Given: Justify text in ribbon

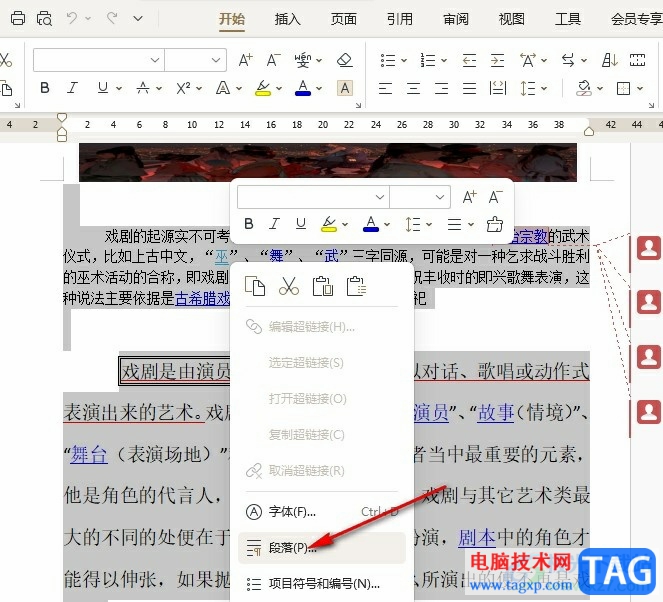Looking at the screenshot, I should click(x=469, y=88).
